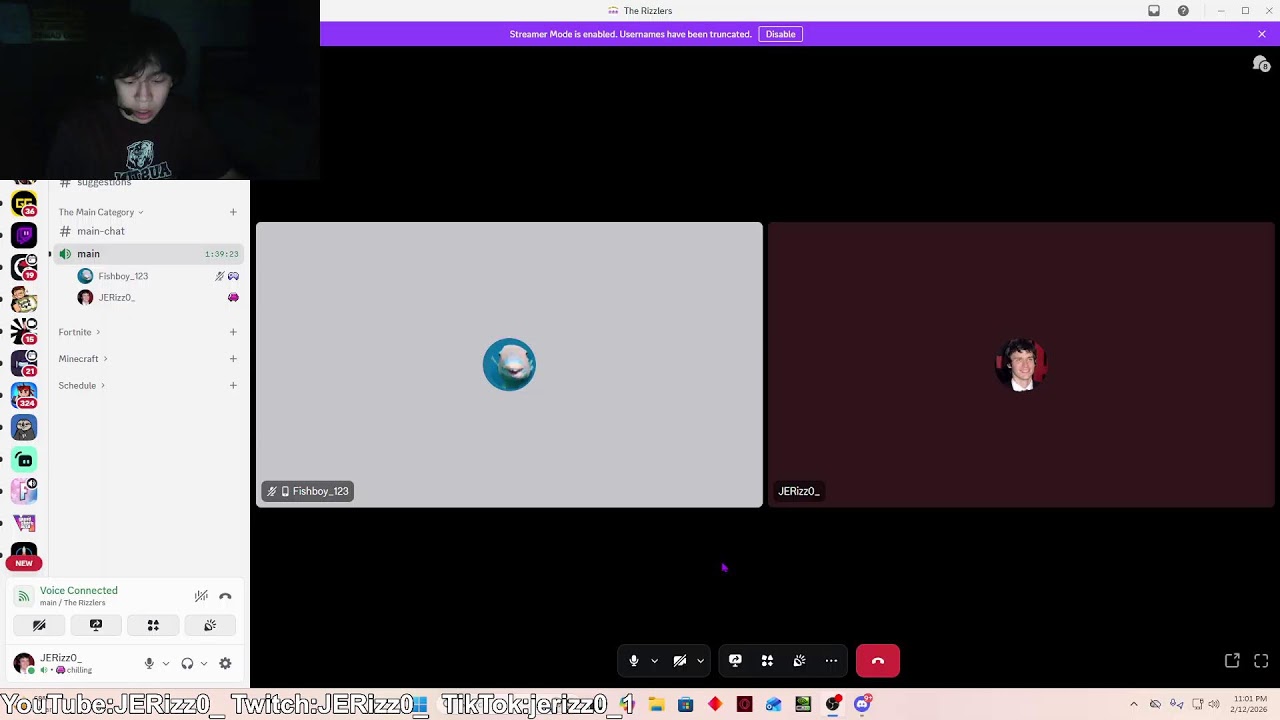
Task: Select Fishboy_123 video tile
Action: (509, 365)
